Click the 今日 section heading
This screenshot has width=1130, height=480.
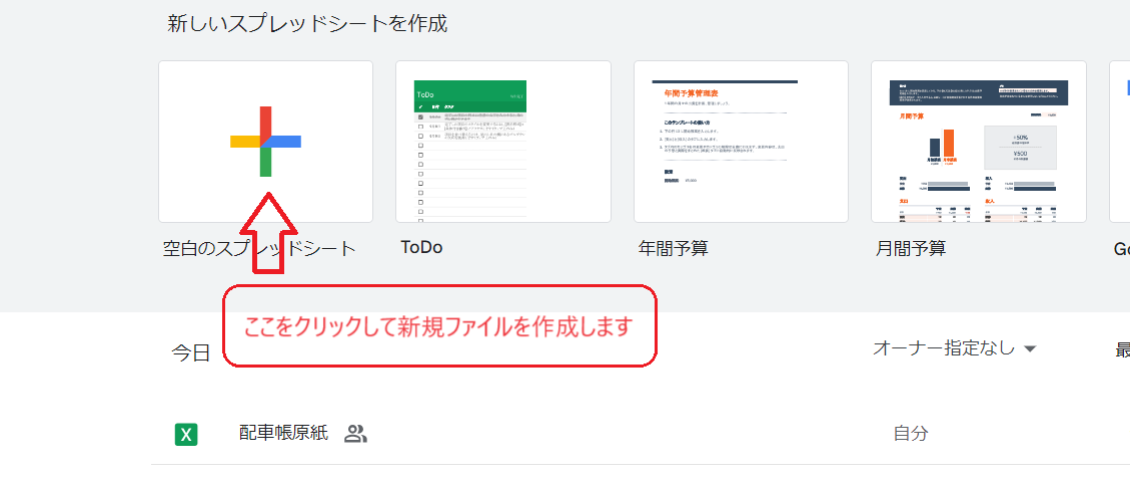(190, 352)
